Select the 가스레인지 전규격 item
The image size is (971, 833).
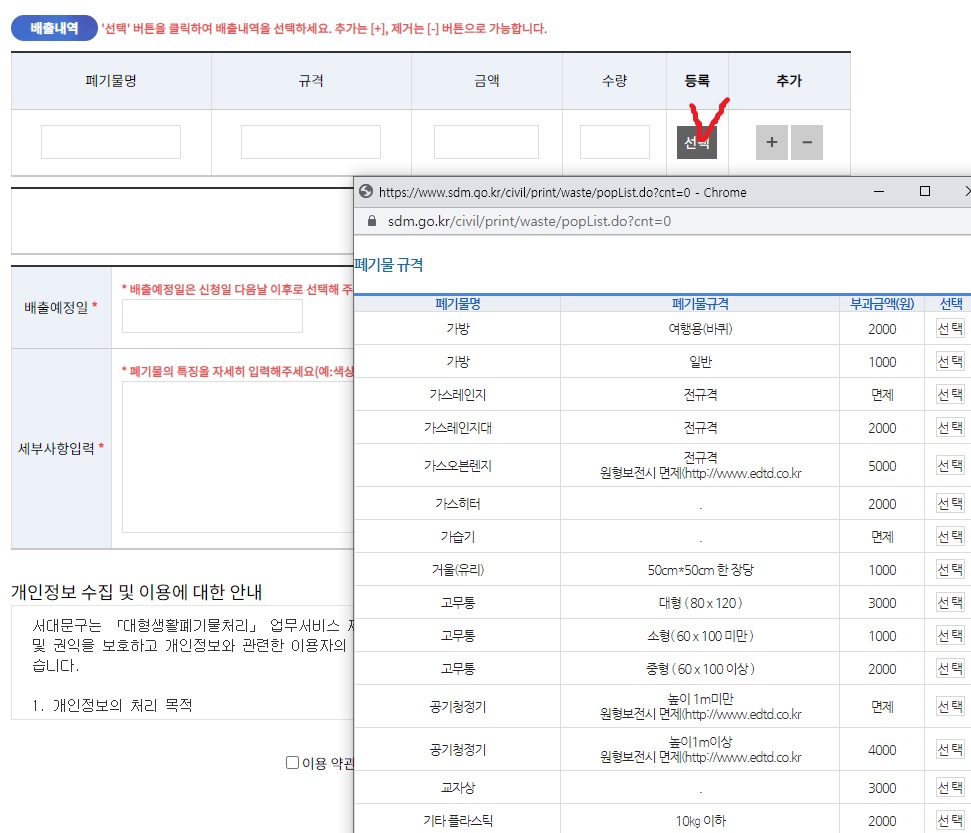click(x=950, y=395)
